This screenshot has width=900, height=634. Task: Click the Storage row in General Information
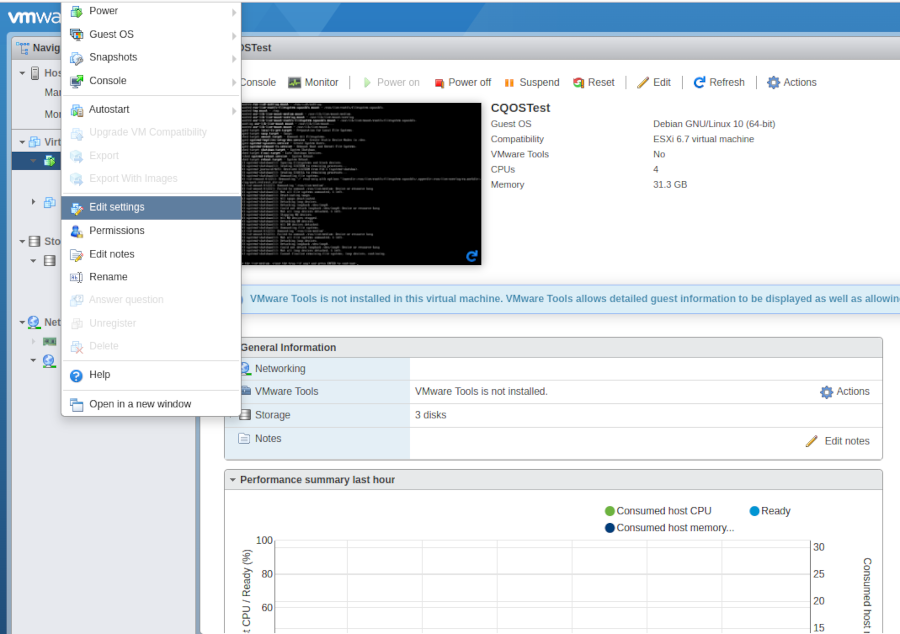pos(553,415)
